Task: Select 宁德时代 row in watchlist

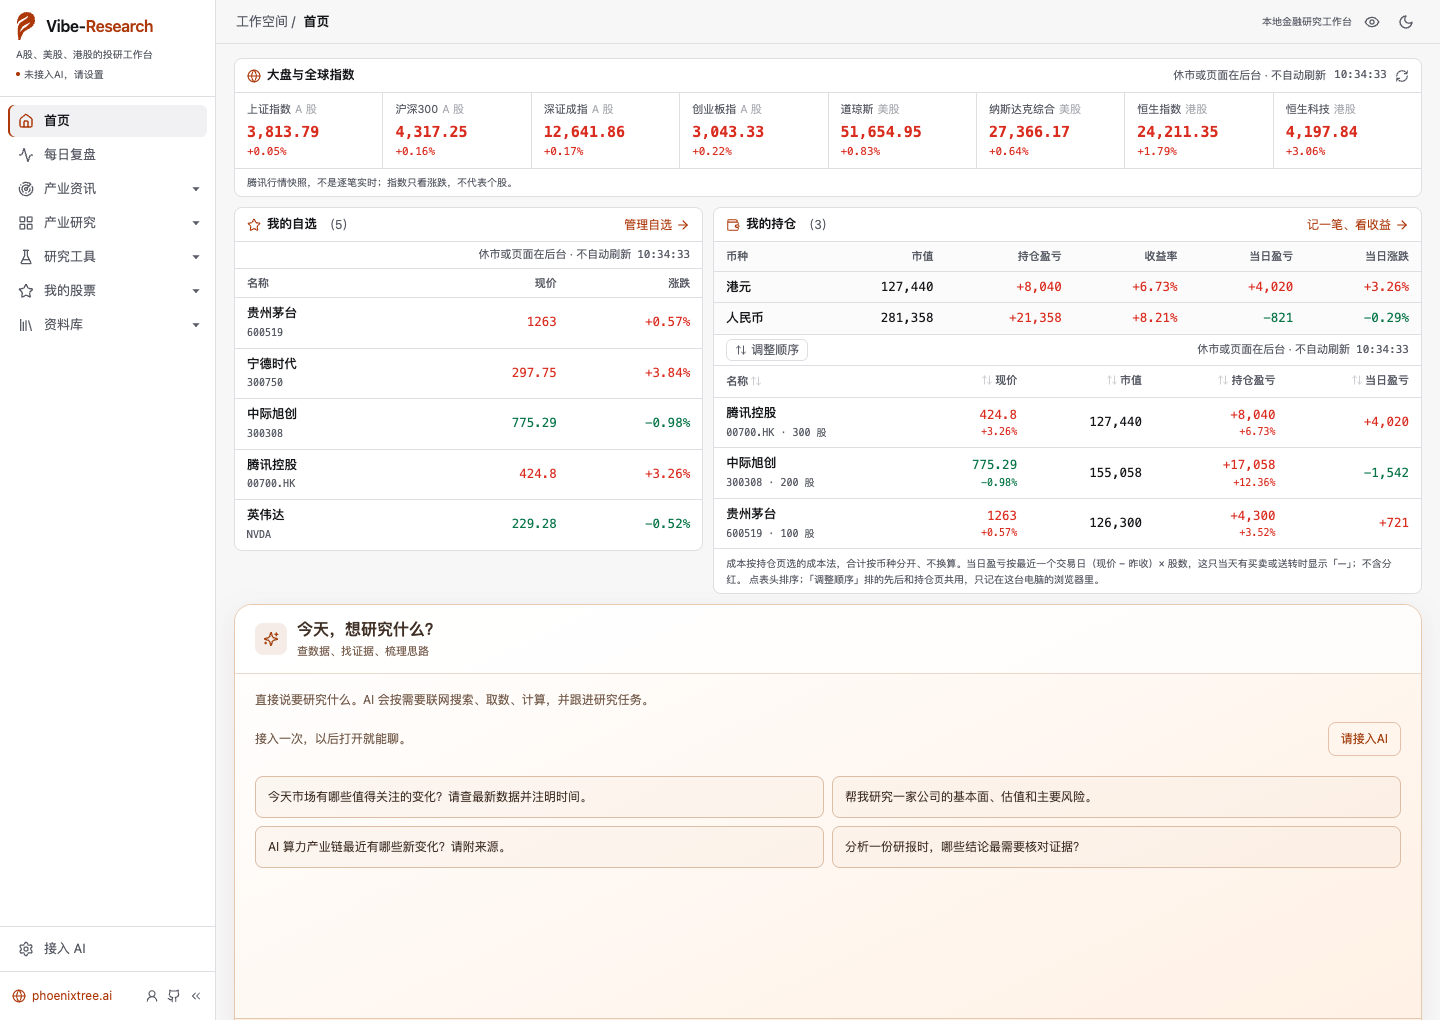Action: click(468, 374)
